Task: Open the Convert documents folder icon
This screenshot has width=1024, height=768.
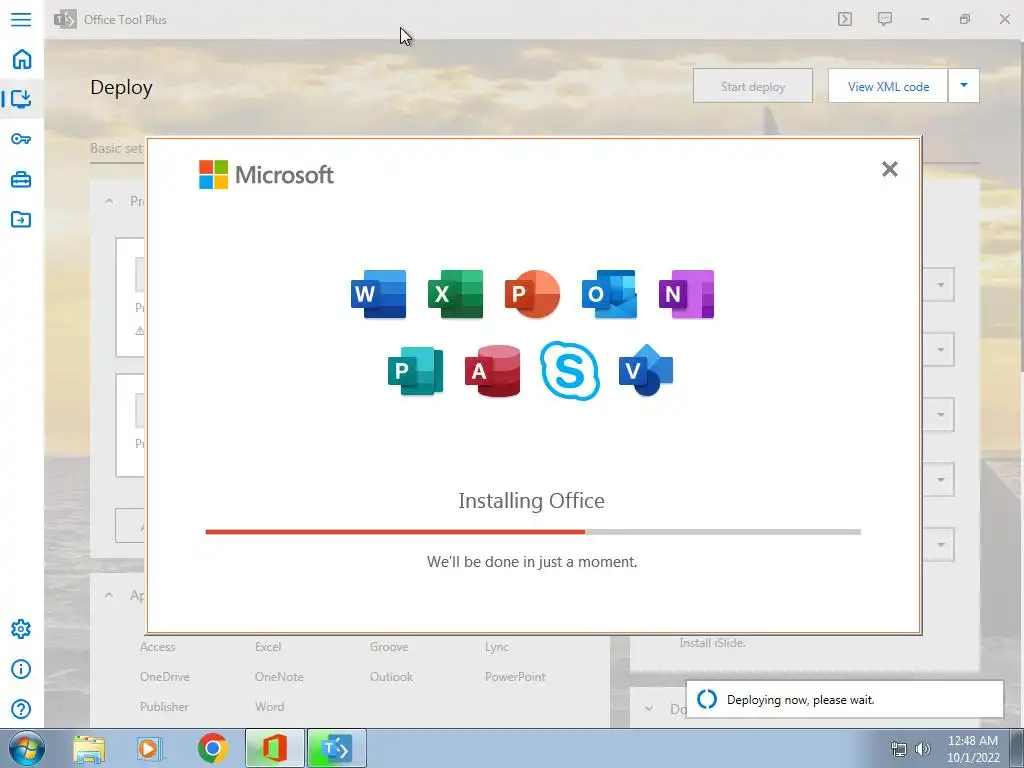Action: [21, 219]
